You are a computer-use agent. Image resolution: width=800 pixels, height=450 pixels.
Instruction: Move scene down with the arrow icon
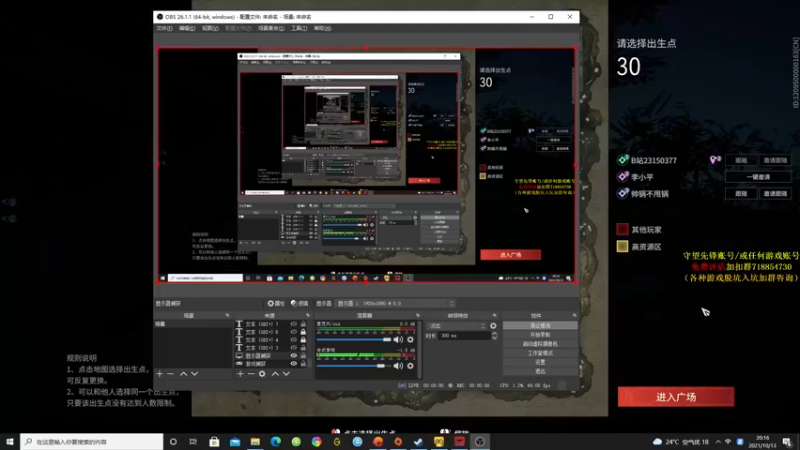tap(195, 374)
